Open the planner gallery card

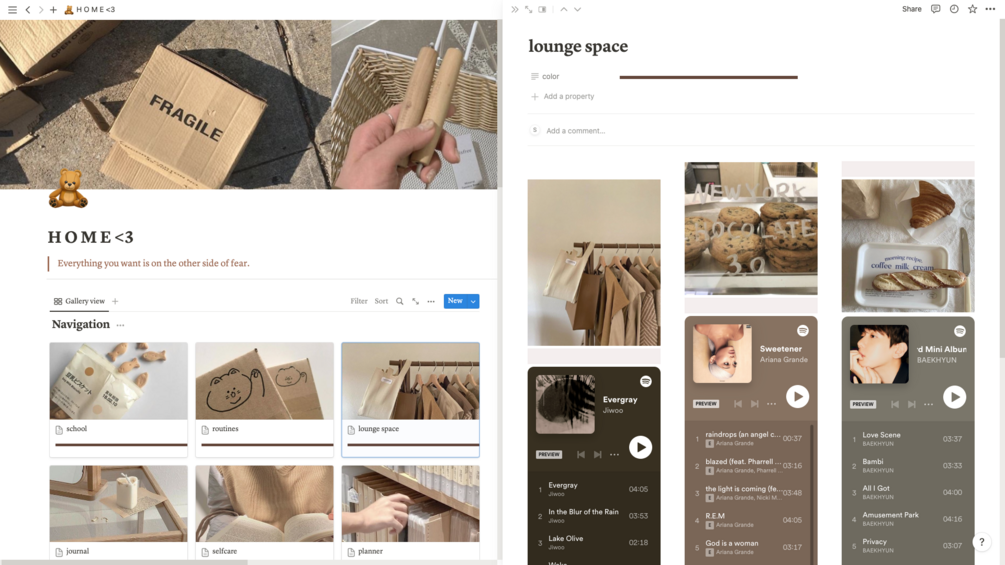pyautogui.click(x=411, y=512)
